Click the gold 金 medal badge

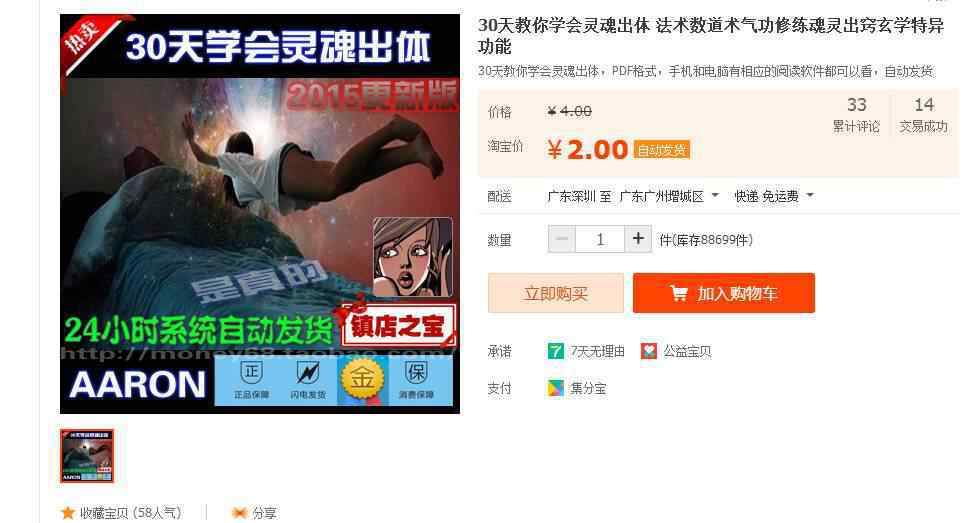pyautogui.click(x=362, y=381)
